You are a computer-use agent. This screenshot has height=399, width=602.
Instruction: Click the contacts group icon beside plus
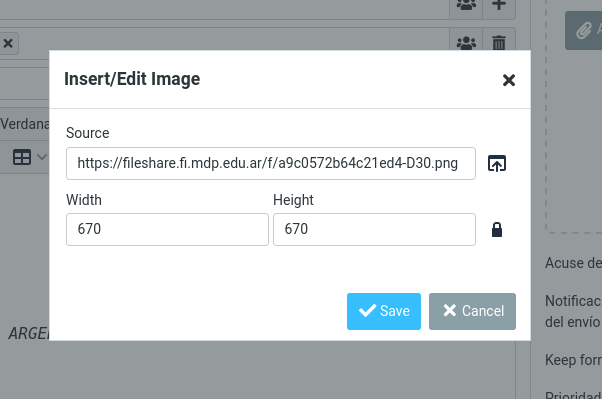(466, 5)
